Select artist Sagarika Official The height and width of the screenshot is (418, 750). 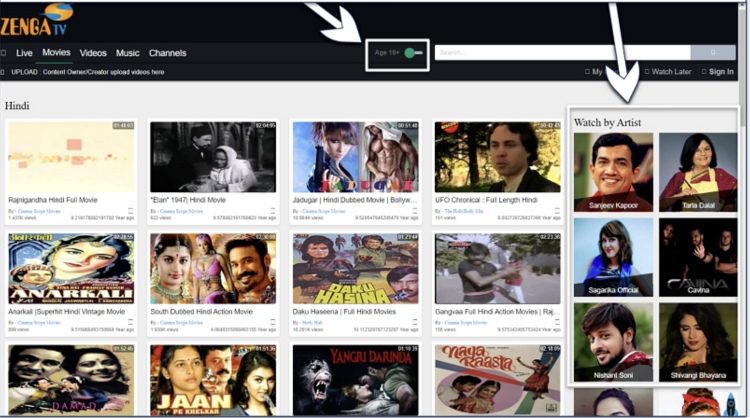tap(613, 257)
